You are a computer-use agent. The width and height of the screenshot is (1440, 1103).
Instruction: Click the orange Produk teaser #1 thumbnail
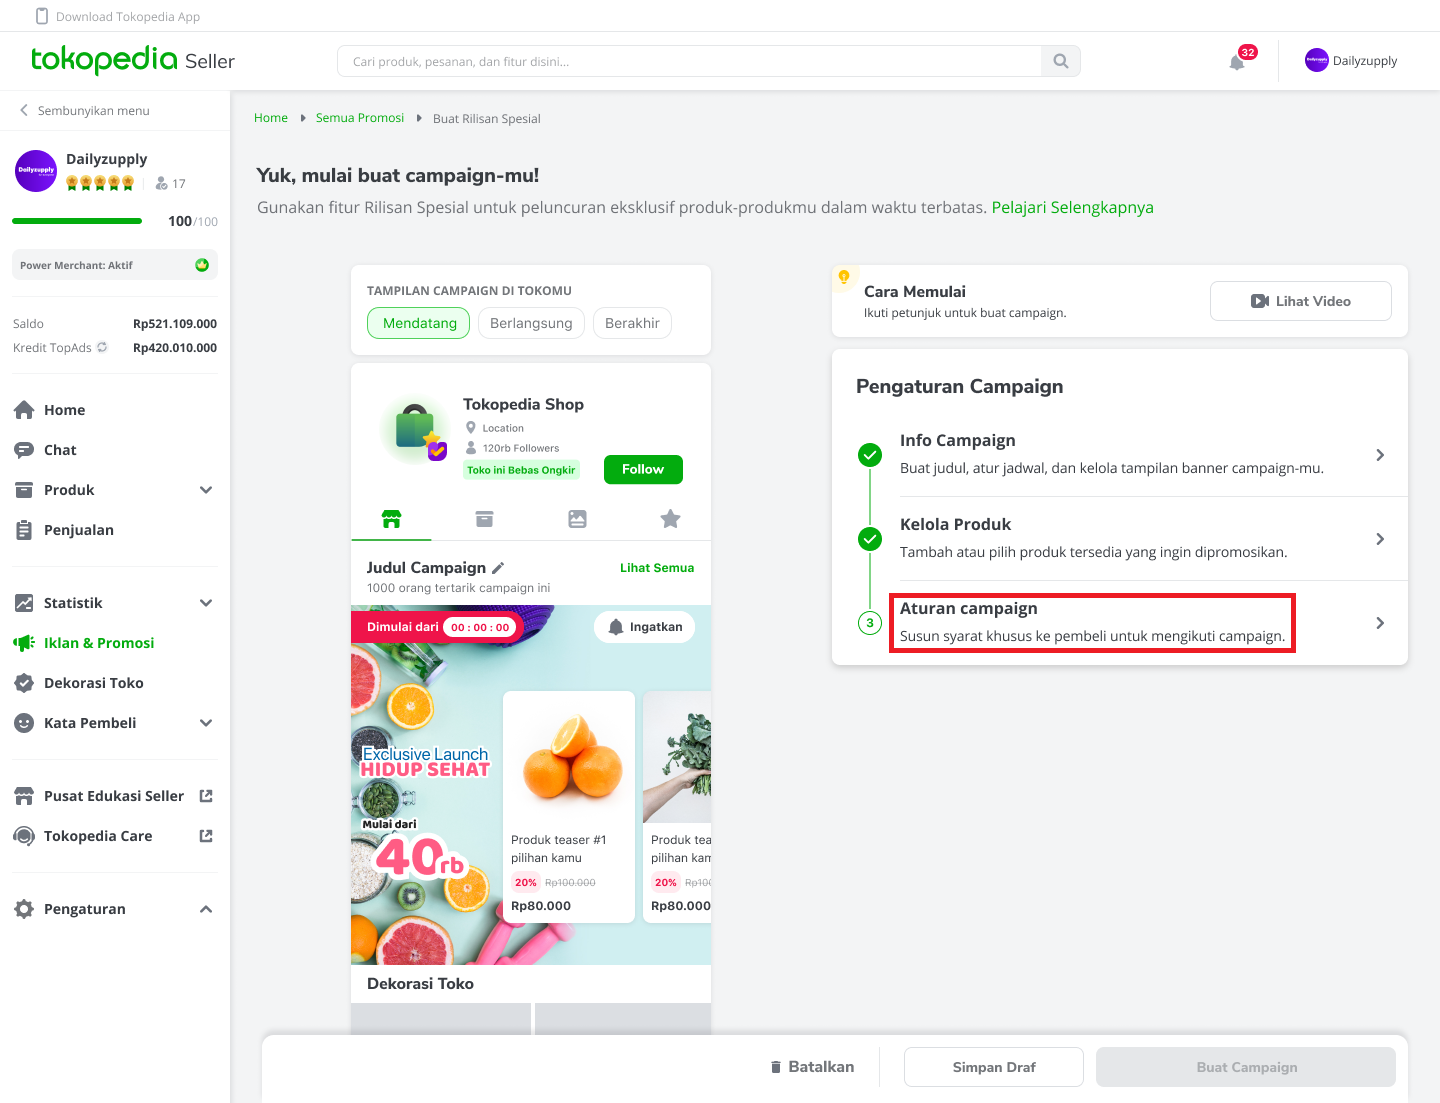tap(569, 756)
